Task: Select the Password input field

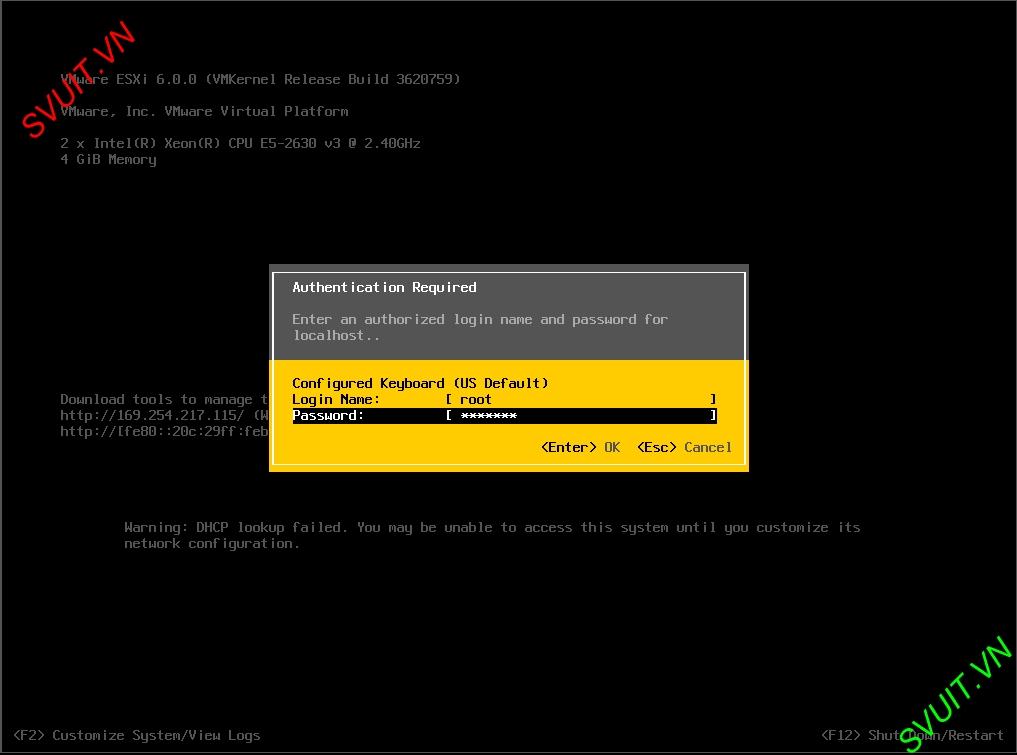Action: pos(581,415)
